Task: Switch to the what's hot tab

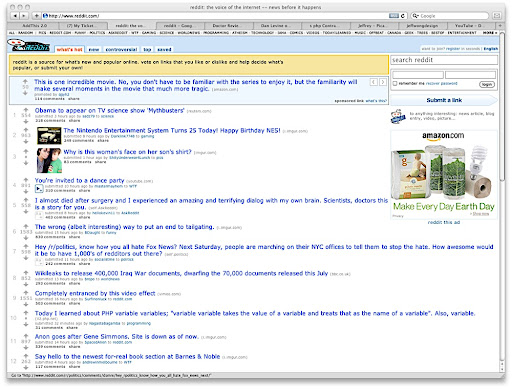Action: click(x=69, y=49)
